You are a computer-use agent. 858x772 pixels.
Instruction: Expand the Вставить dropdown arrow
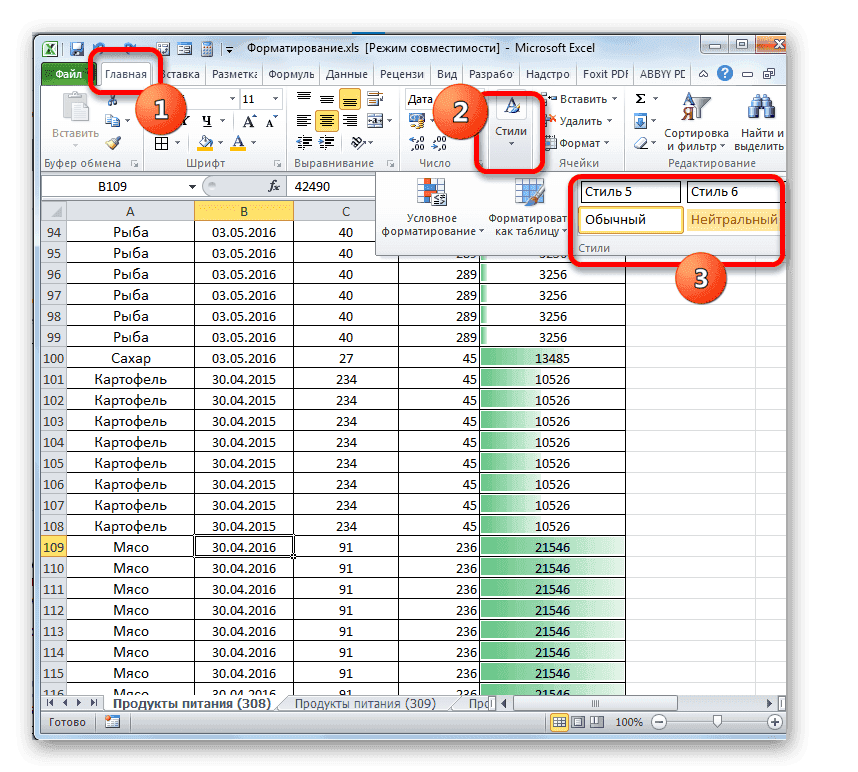pyautogui.click(x=615, y=99)
